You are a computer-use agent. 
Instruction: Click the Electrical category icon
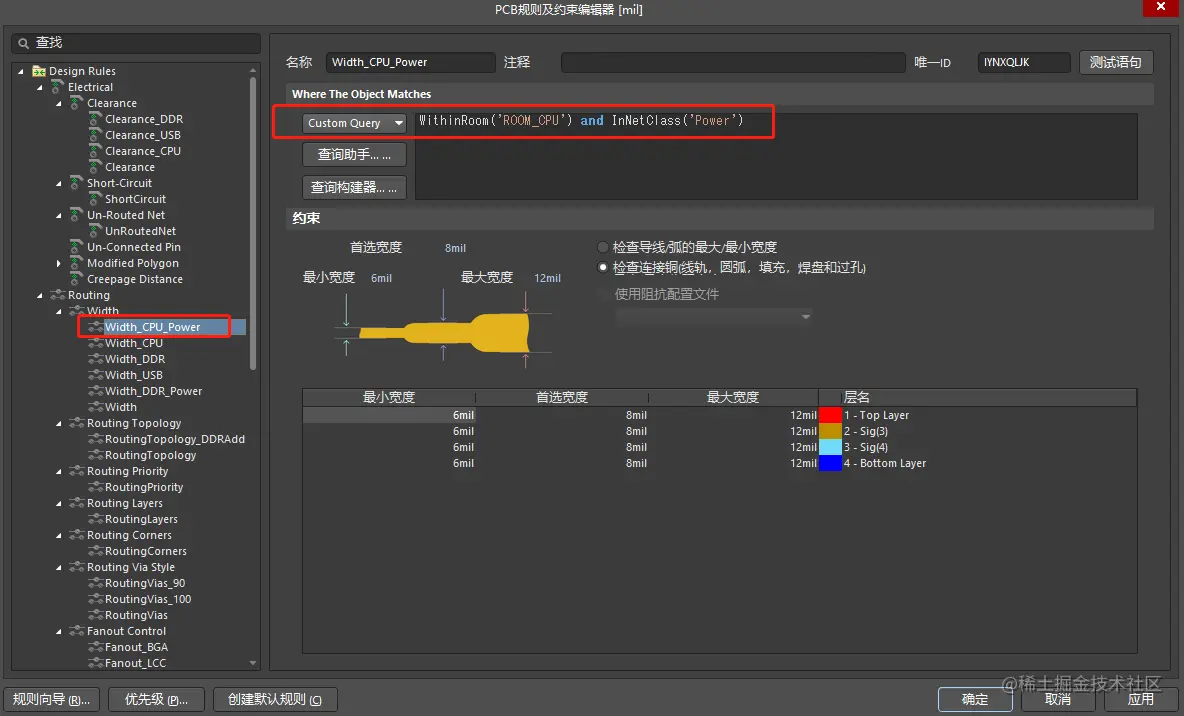[57, 87]
